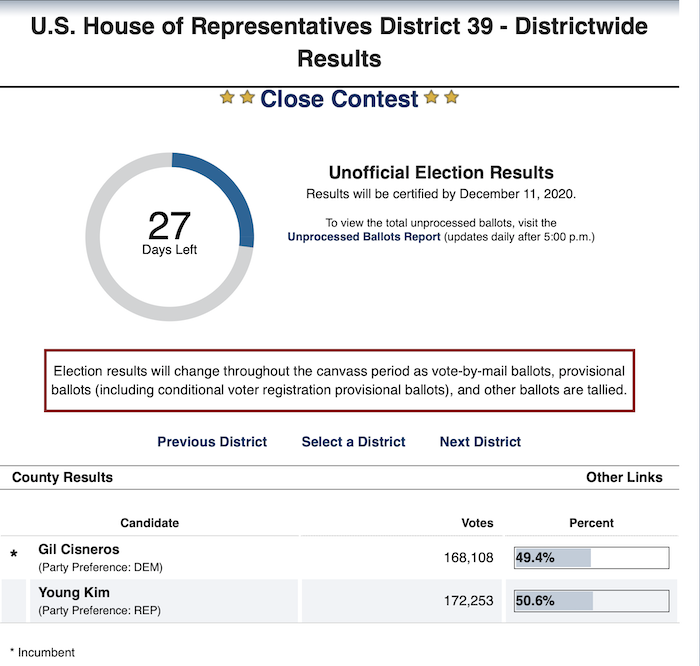Go to Next District
The width and height of the screenshot is (700, 666).
pos(480,441)
